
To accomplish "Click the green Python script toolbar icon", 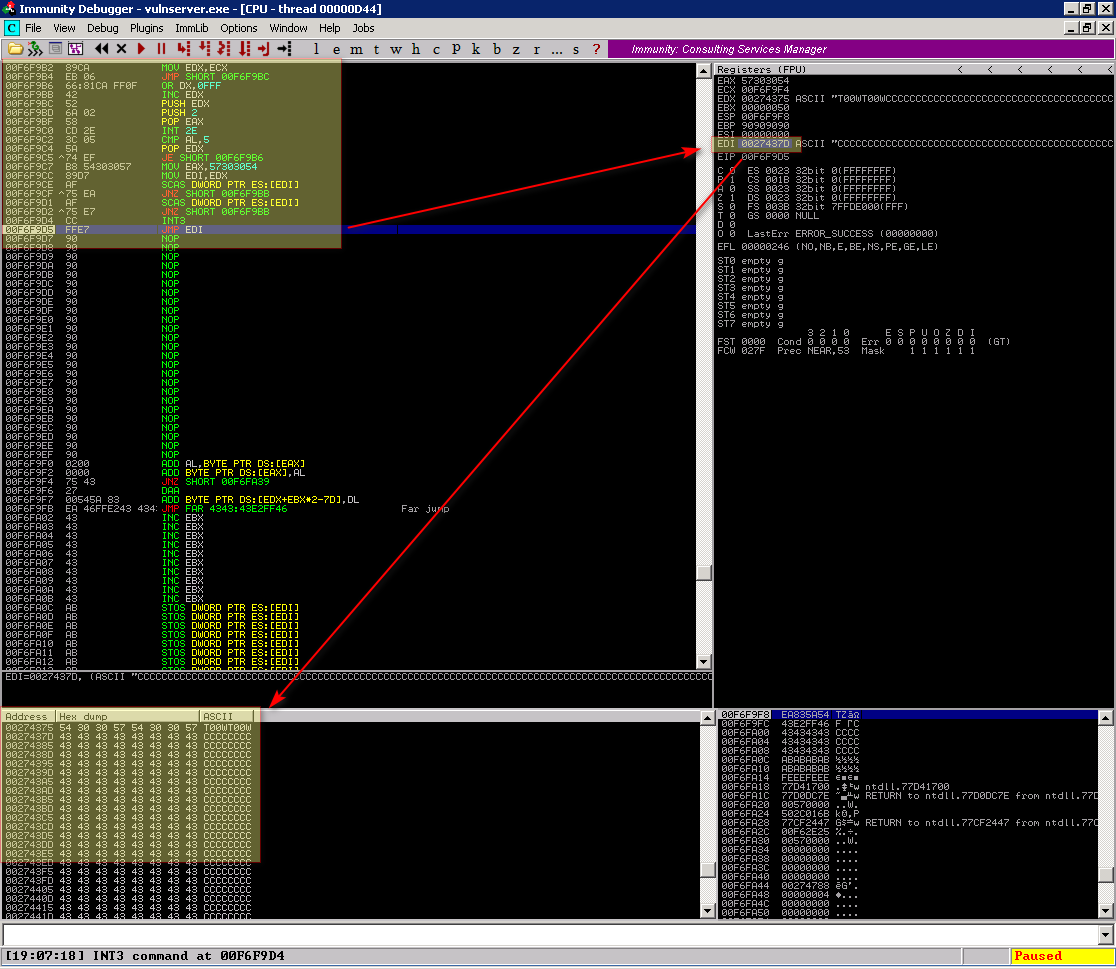I will (35, 49).
